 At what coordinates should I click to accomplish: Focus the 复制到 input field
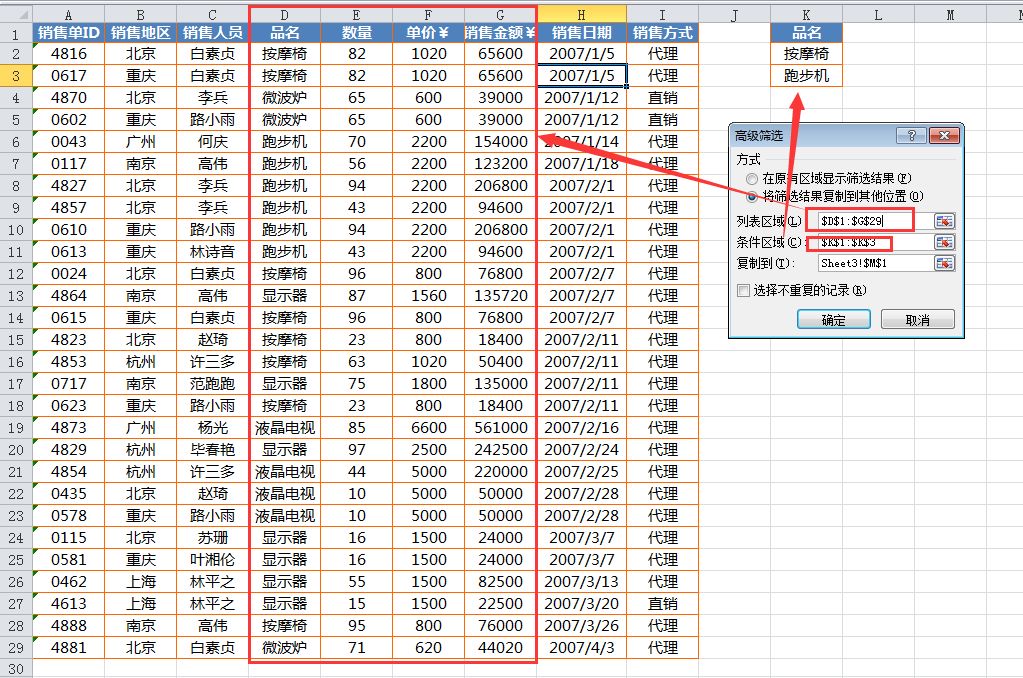pyautogui.click(x=876, y=263)
